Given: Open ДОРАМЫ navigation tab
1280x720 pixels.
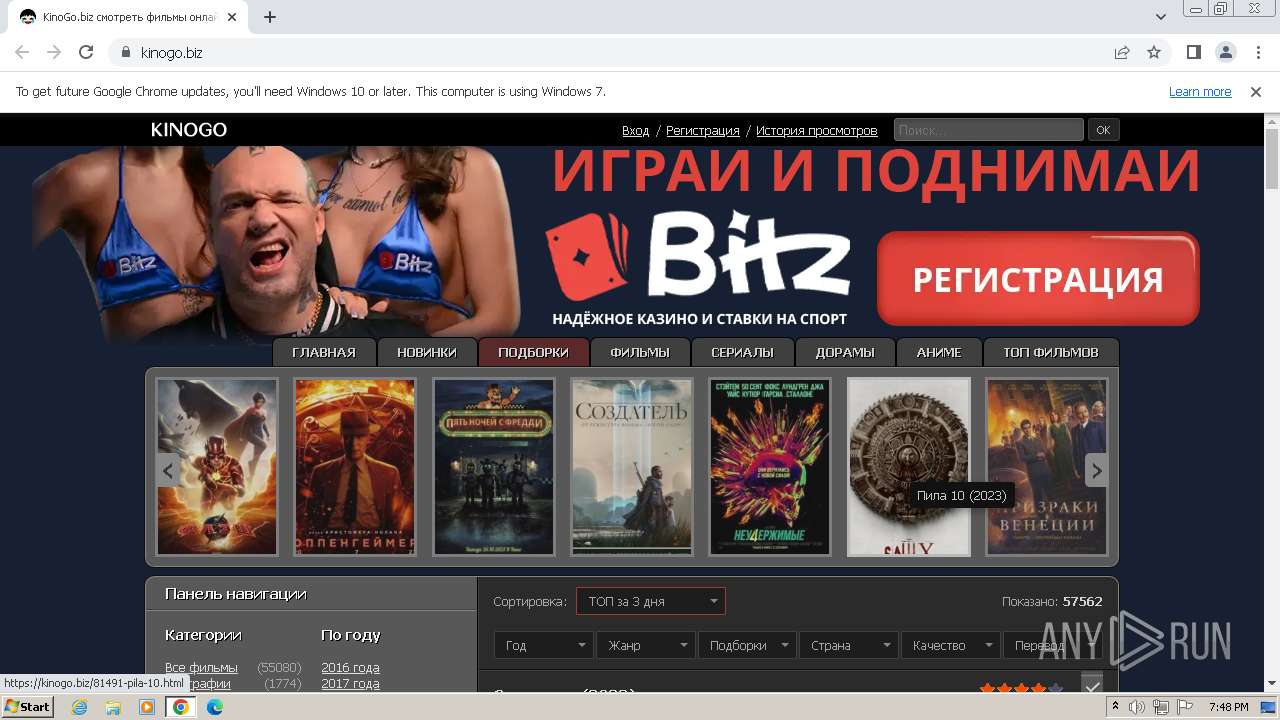Looking at the screenshot, I should [845, 352].
